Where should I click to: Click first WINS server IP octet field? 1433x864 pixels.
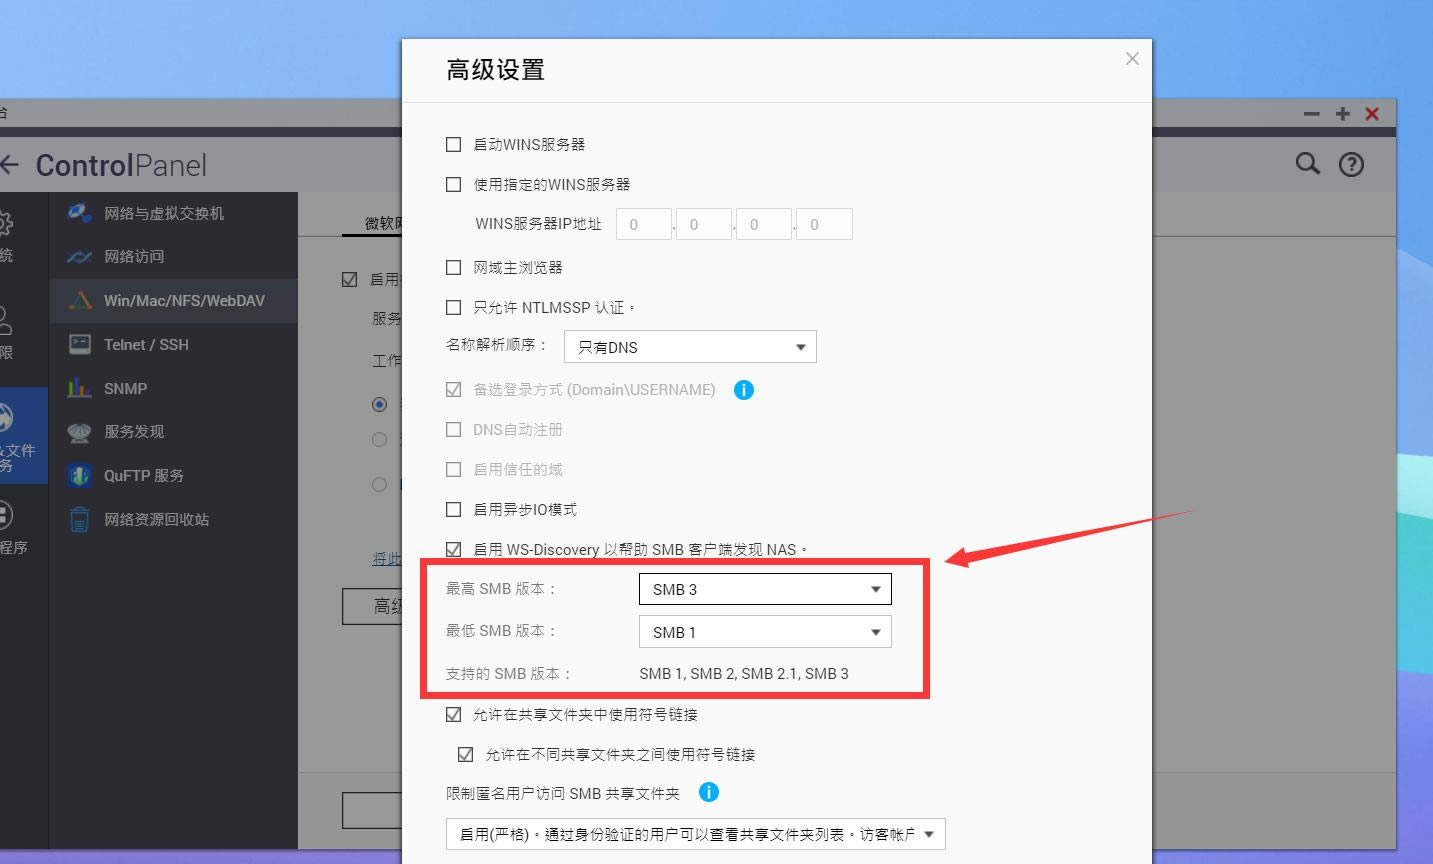click(644, 224)
